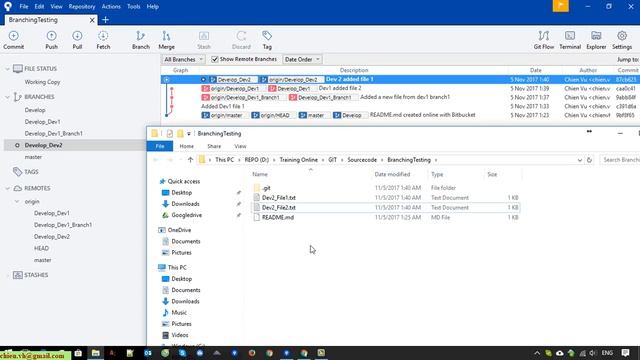Viewport: 640px width, 360px height.
Task: Click the Search BranchingTesting field
Action: pos(620,160)
